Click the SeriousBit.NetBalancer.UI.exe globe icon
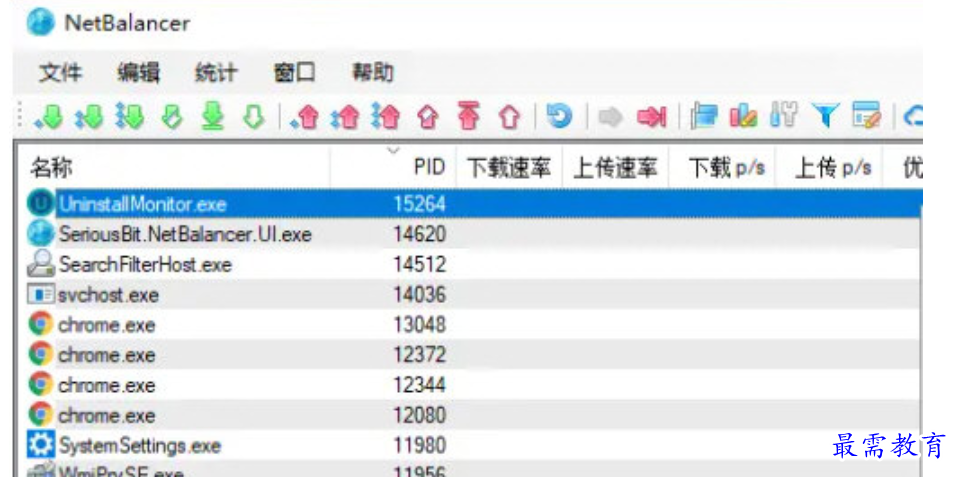The width and height of the screenshot is (954, 477). (x=40, y=234)
